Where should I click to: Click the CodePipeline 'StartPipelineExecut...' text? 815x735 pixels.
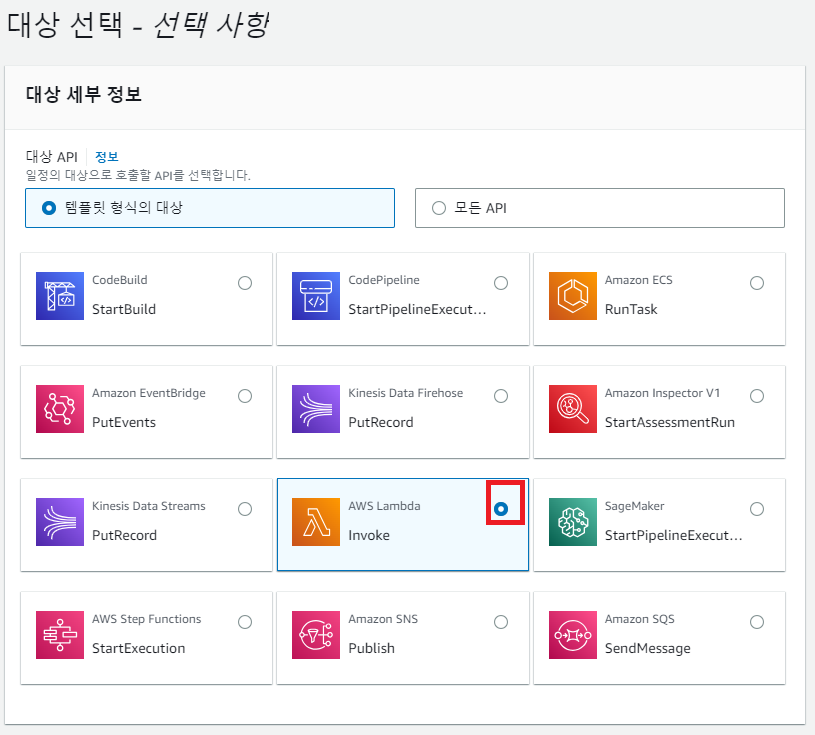click(x=417, y=309)
